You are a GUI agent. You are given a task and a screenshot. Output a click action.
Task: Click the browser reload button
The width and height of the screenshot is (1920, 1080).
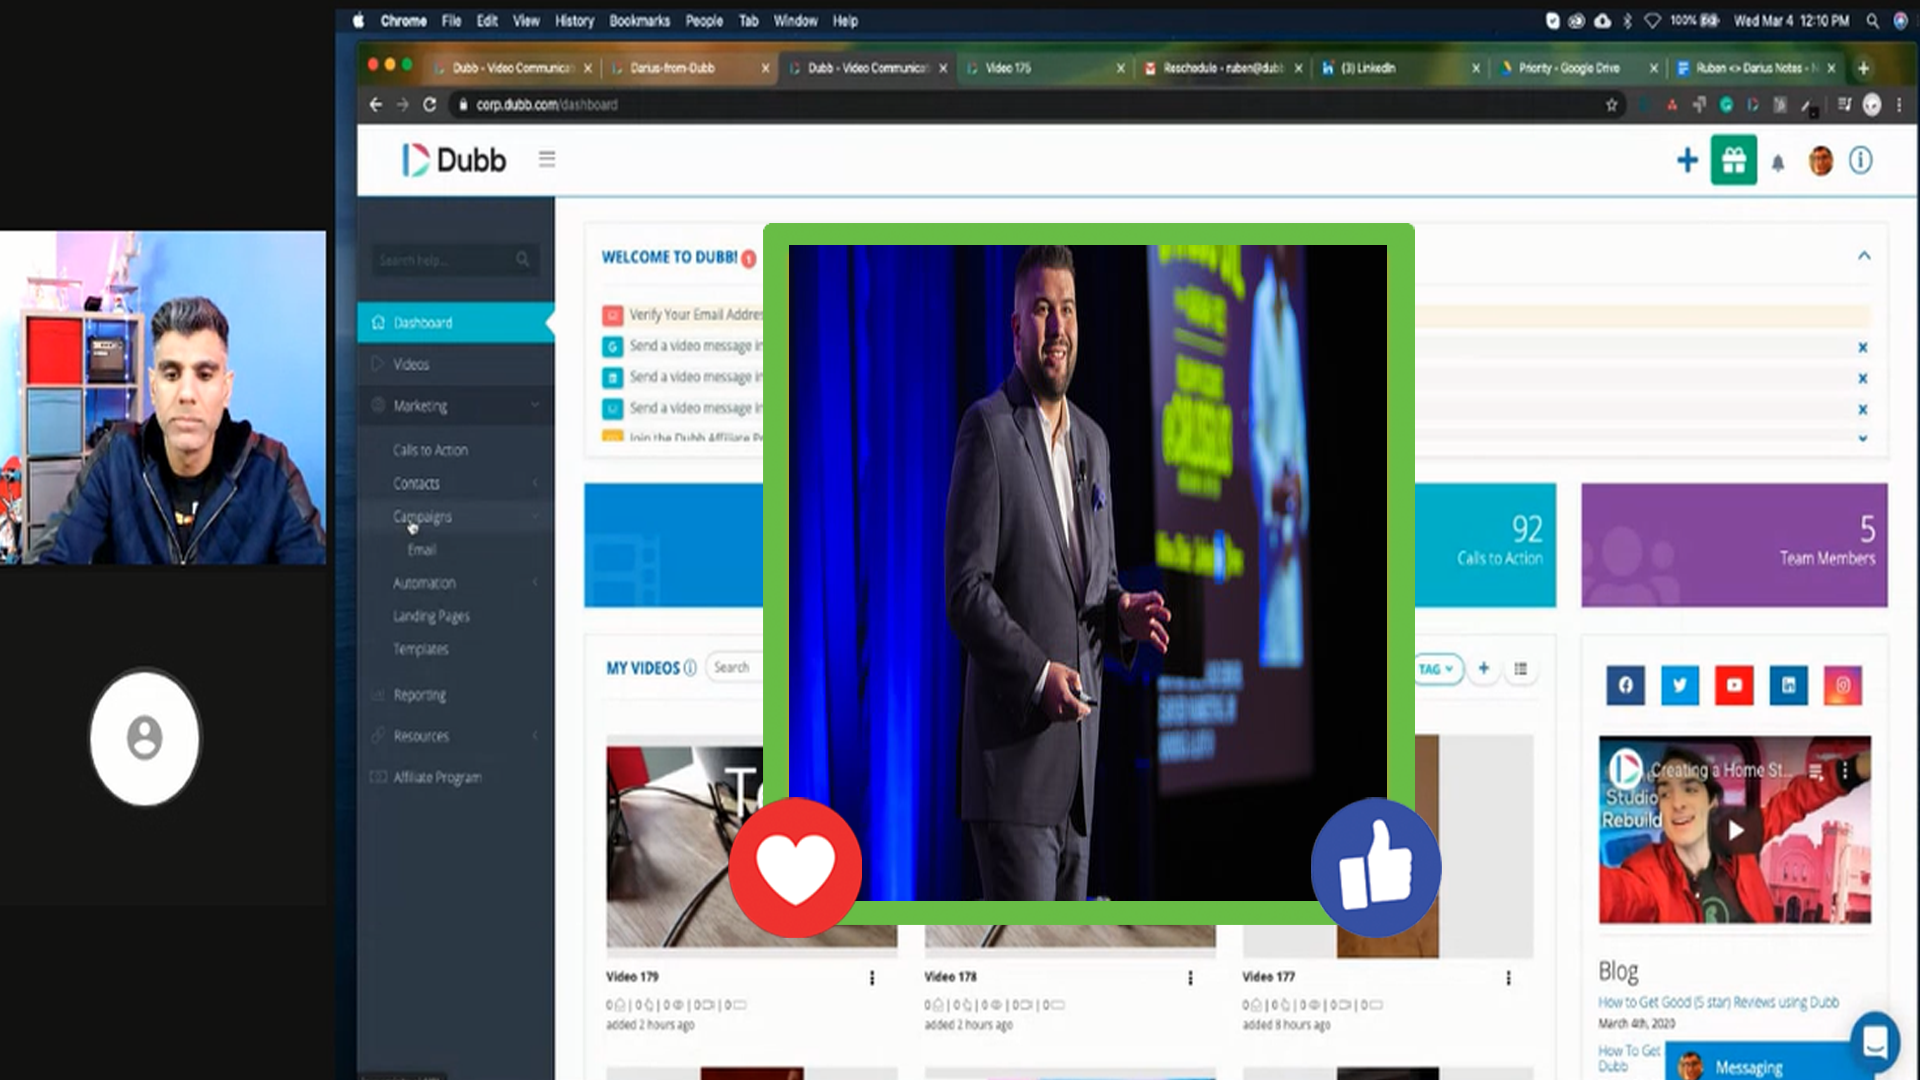pos(430,104)
